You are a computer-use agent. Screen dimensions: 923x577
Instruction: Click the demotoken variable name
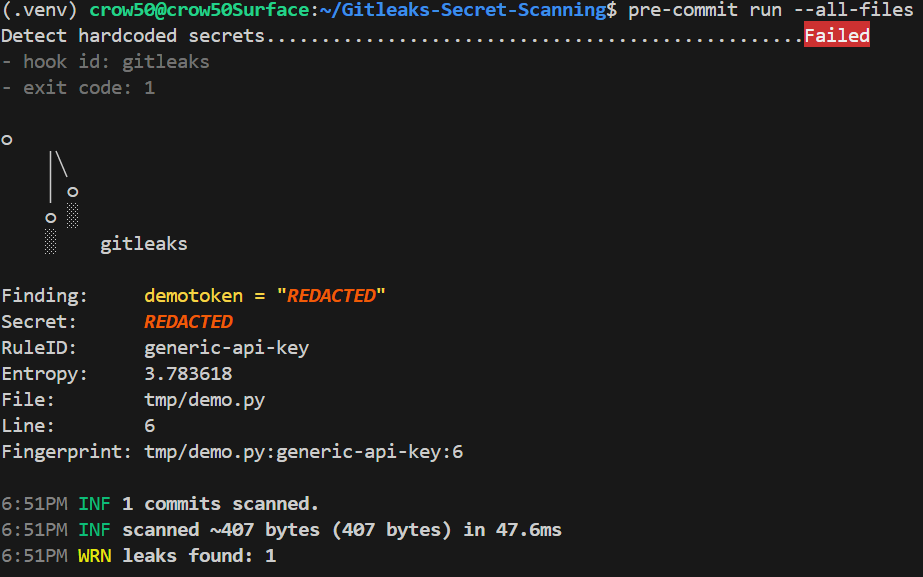[x=193, y=295]
